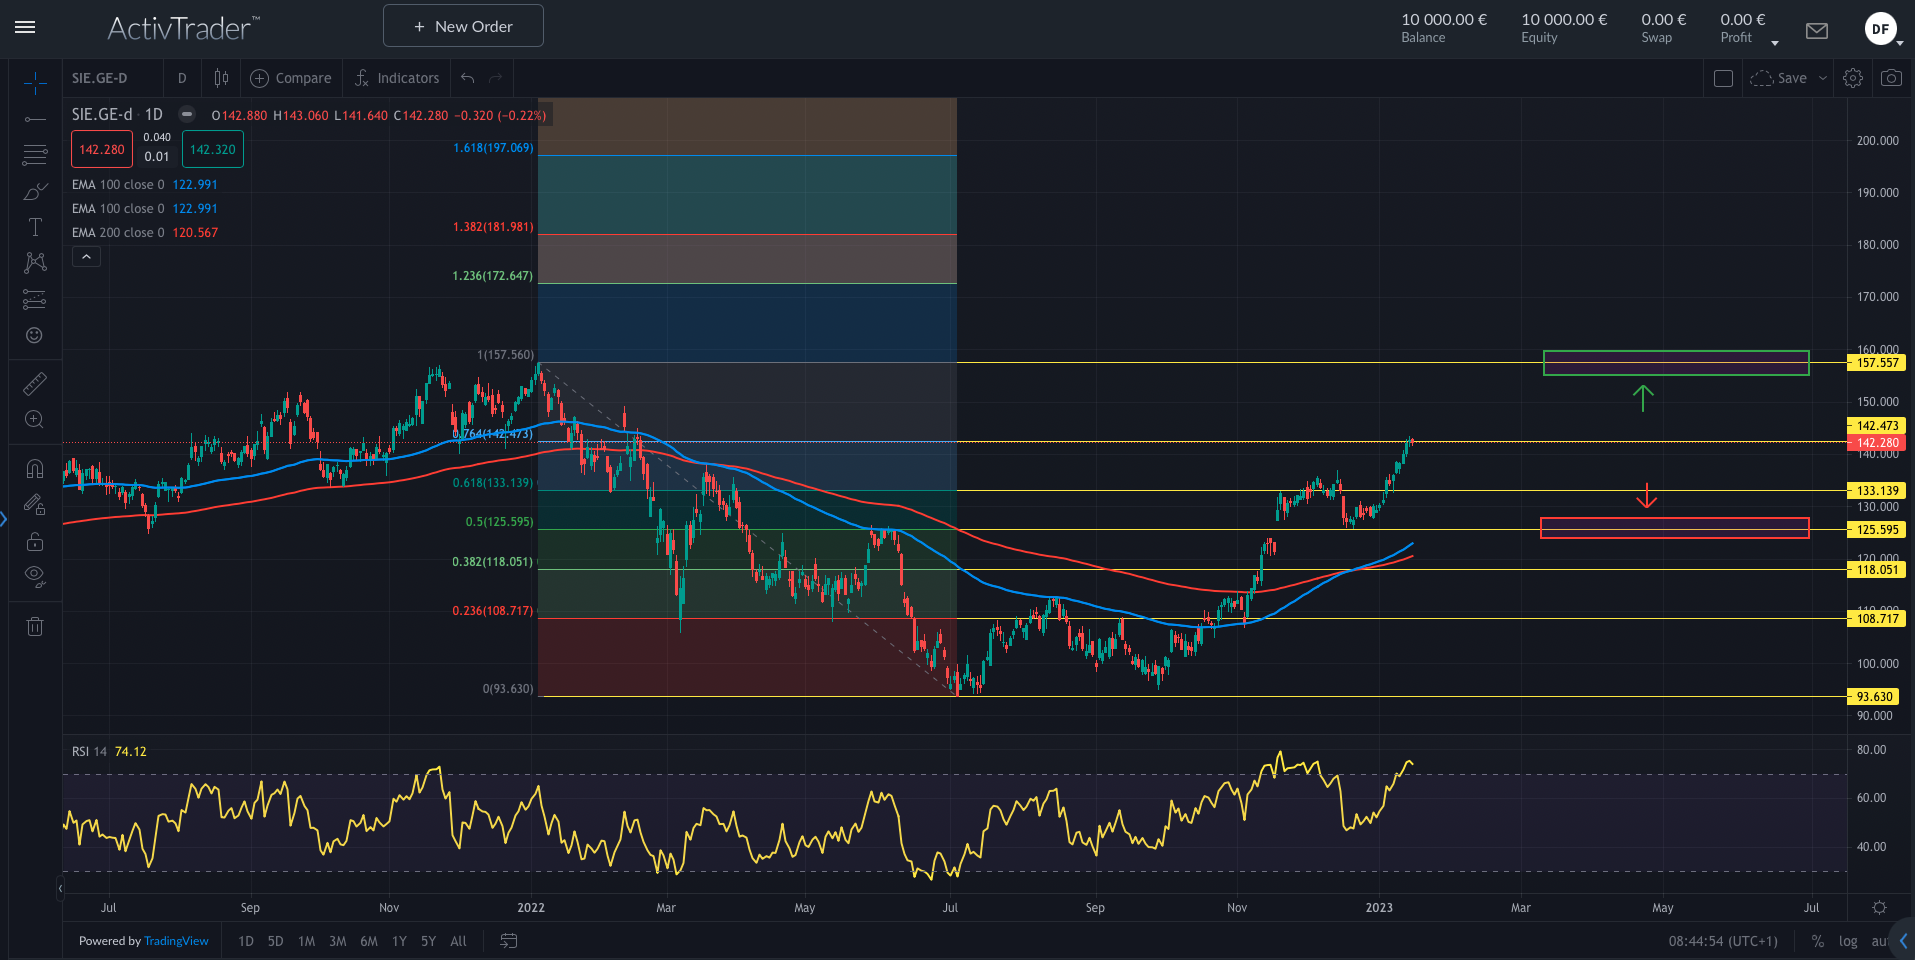The height and width of the screenshot is (960, 1915).
Task: Select the Brush drawing tool
Action: pyautogui.click(x=35, y=191)
